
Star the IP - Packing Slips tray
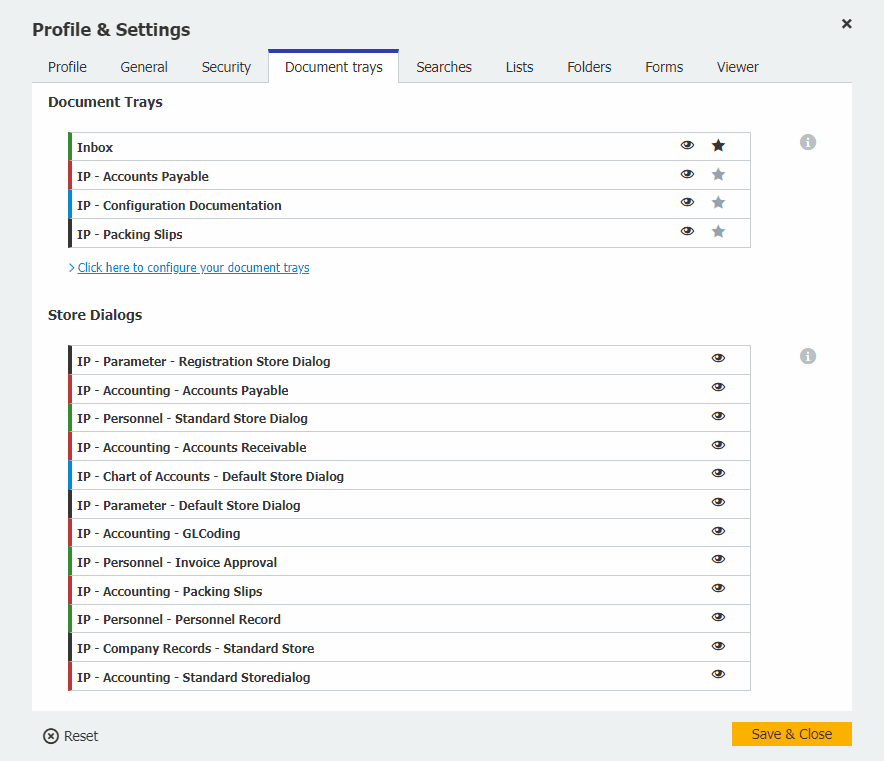[718, 232]
